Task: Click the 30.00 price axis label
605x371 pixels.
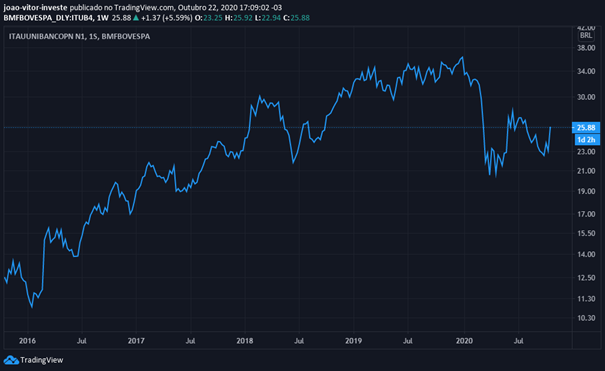Action: pyautogui.click(x=586, y=97)
